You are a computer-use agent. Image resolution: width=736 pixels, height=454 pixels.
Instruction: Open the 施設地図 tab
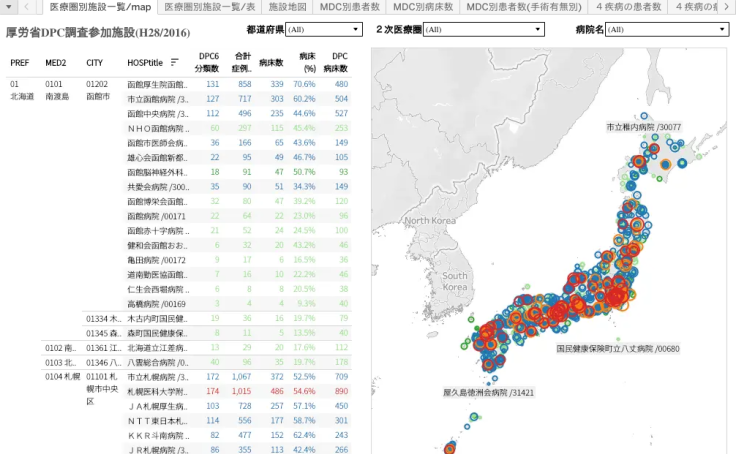click(x=287, y=7)
